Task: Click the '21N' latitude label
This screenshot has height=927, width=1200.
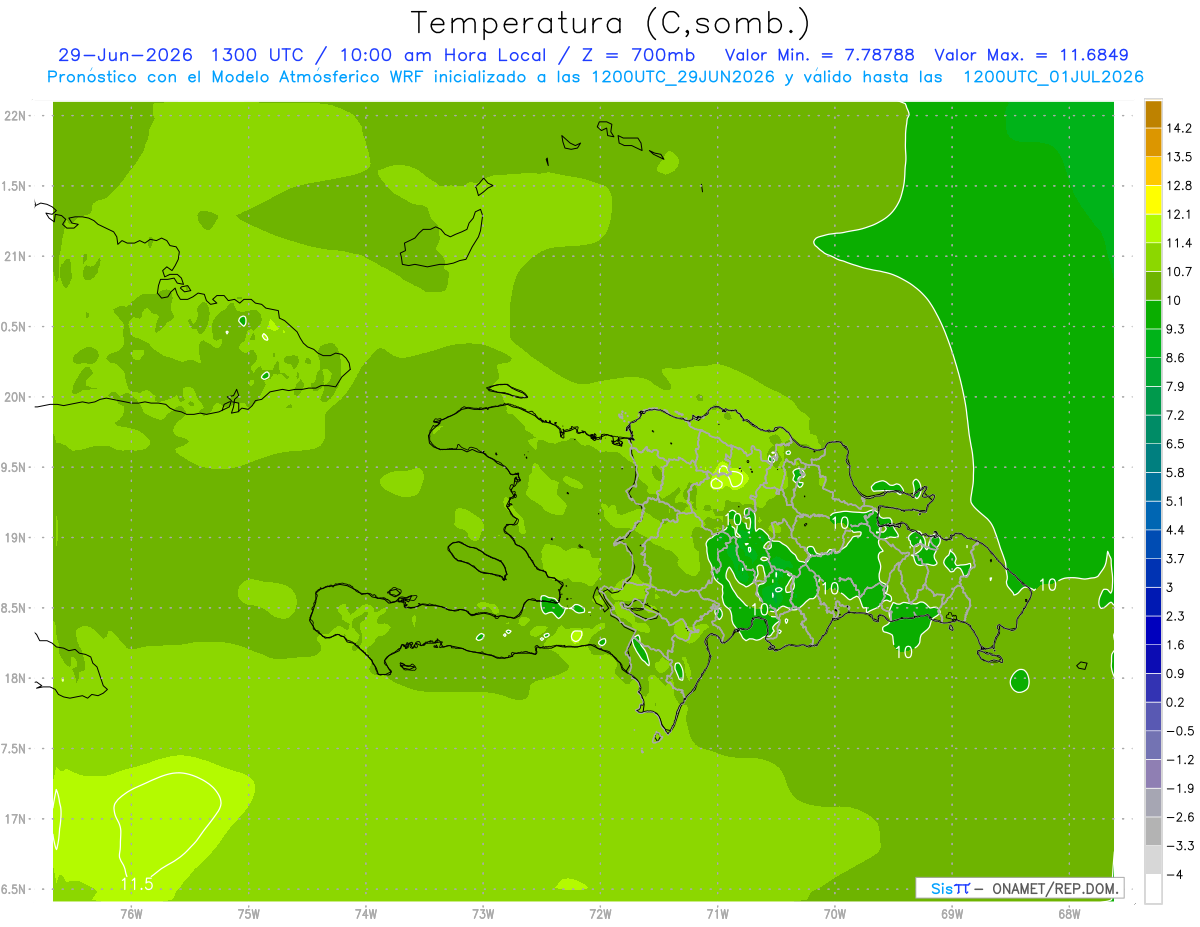Action: 15,257
